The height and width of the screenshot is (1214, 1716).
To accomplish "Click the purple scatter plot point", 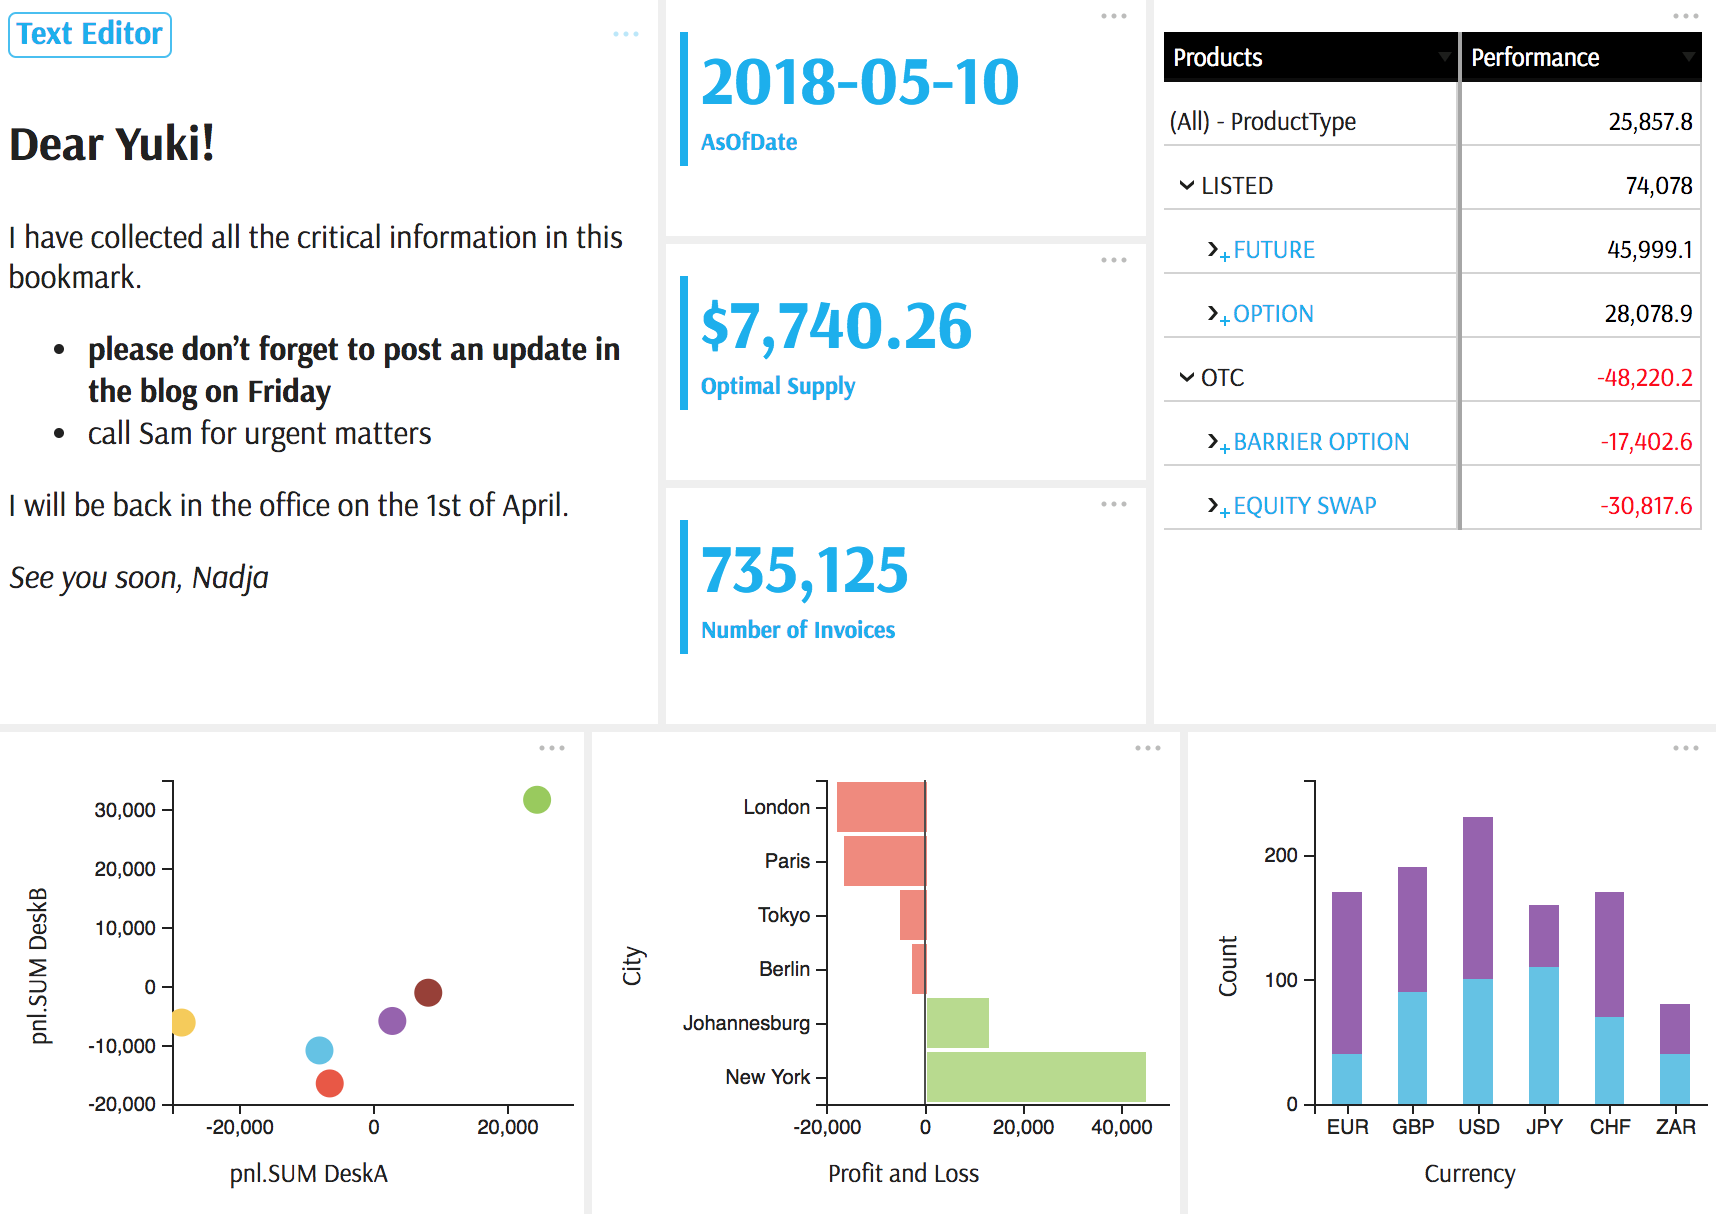I will point(392,1021).
